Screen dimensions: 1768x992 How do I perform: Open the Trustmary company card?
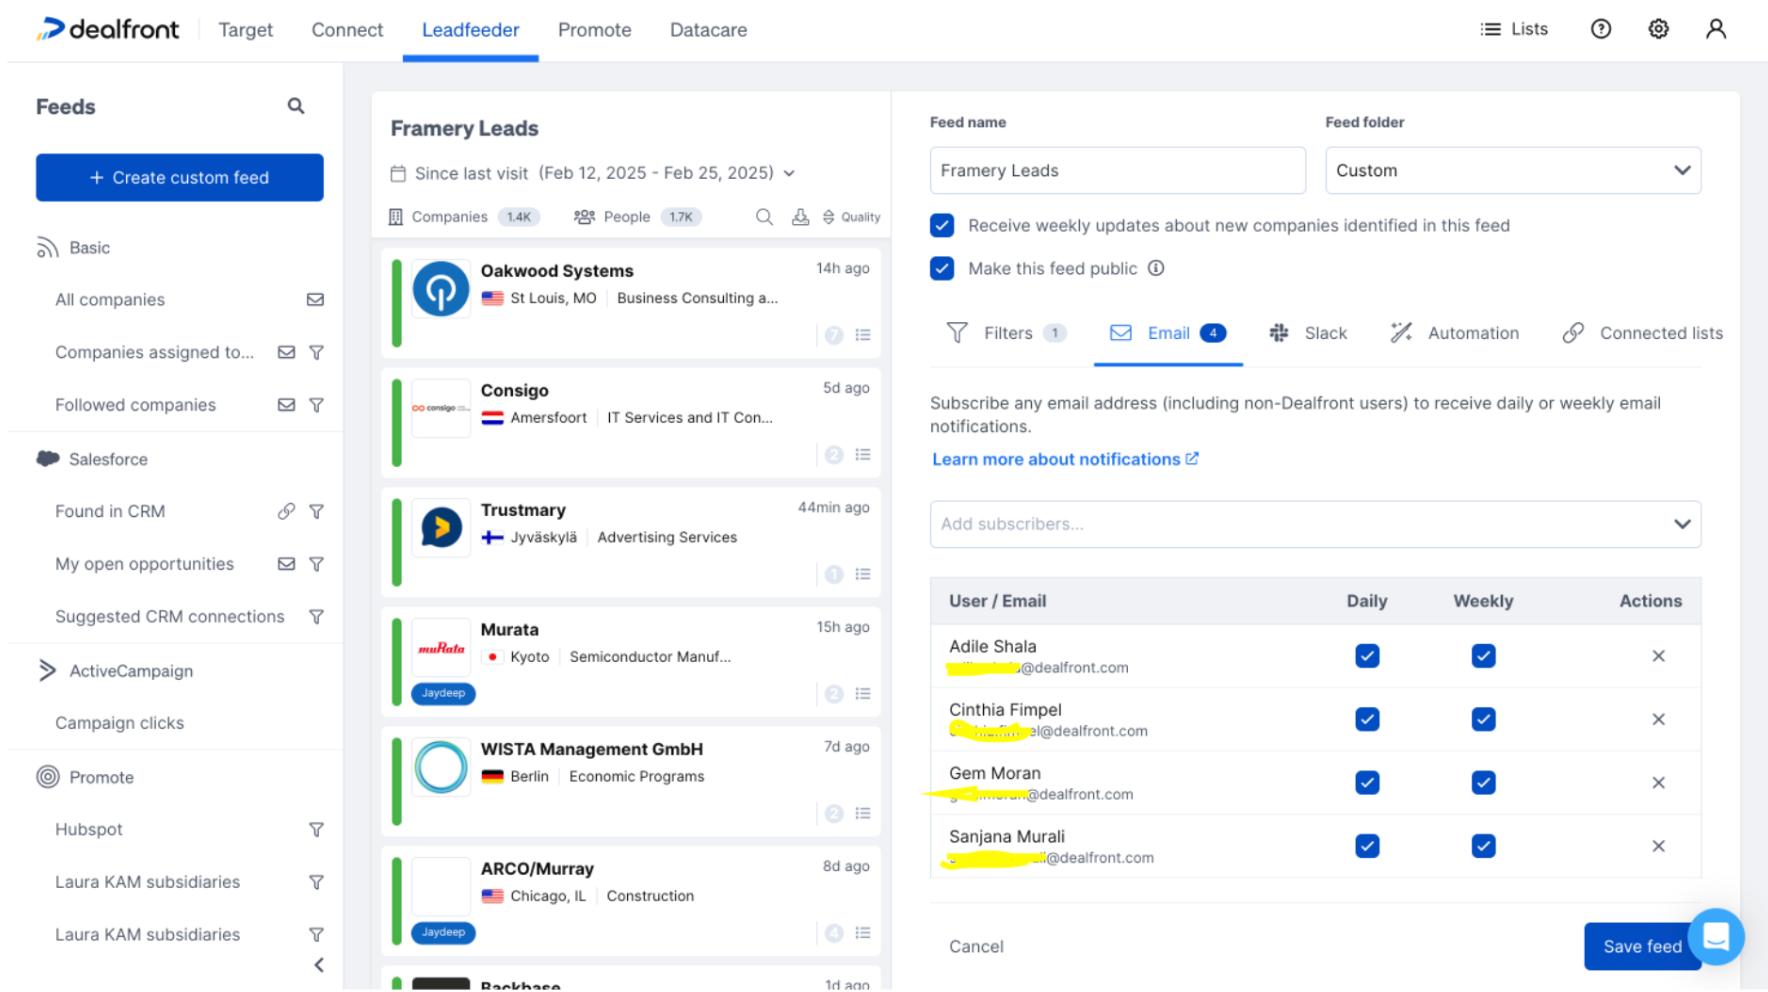pos(631,542)
